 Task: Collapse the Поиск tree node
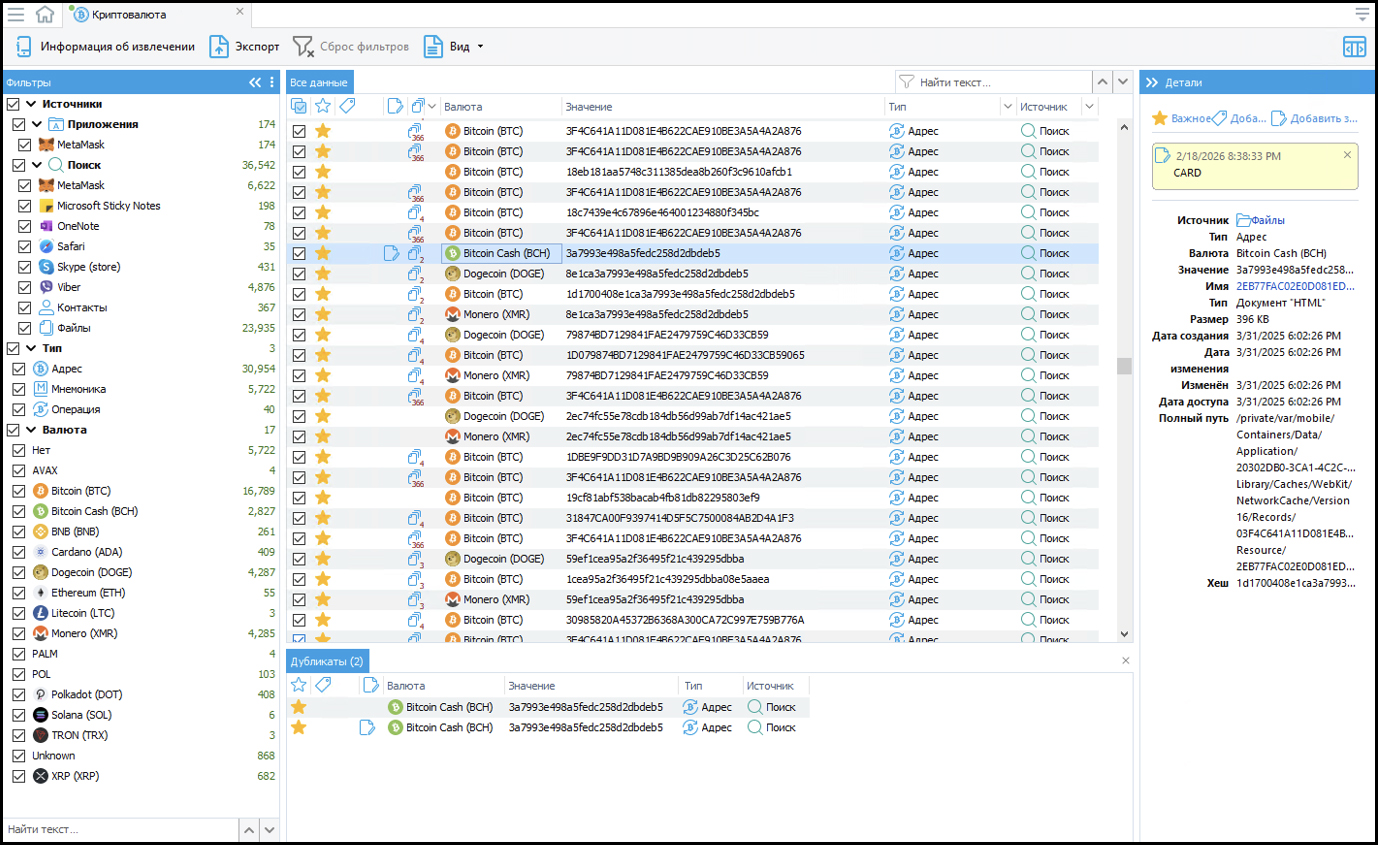point(37,165)
